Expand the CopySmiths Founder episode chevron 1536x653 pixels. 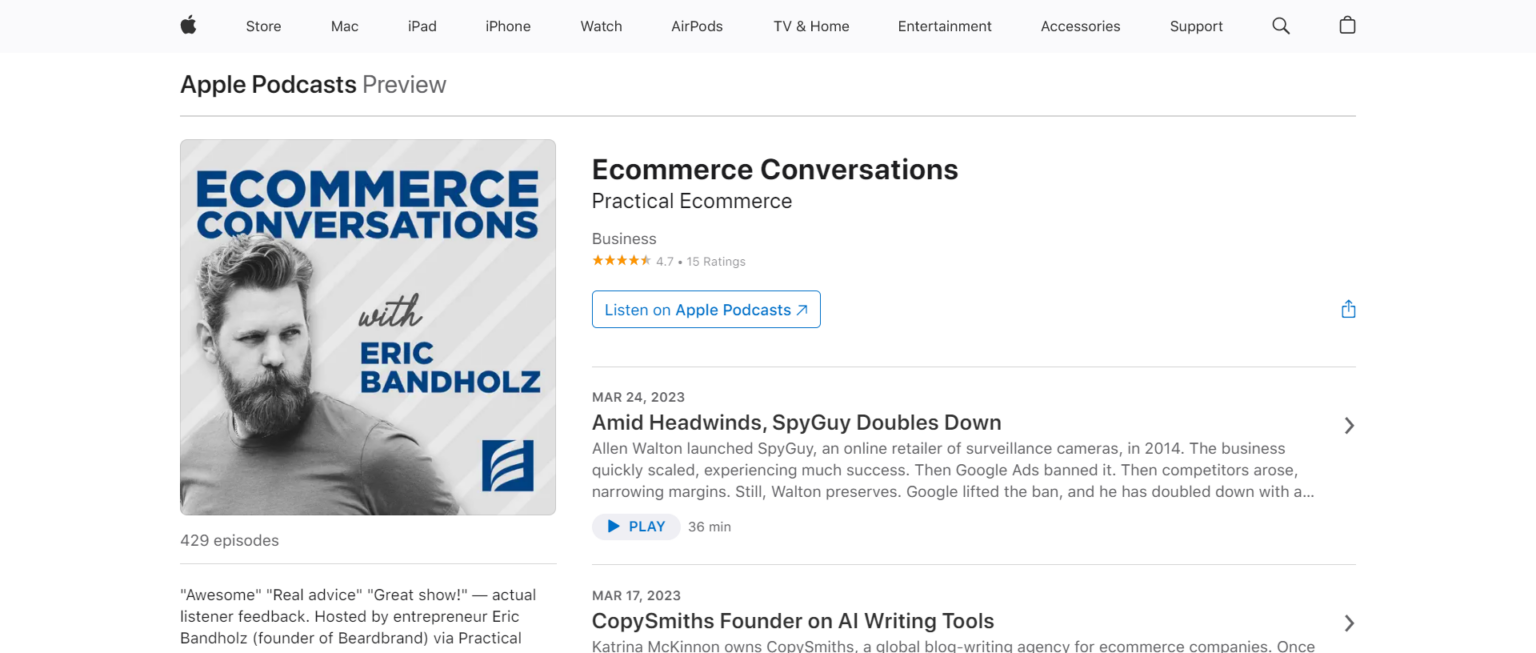tap(1348, 622)
